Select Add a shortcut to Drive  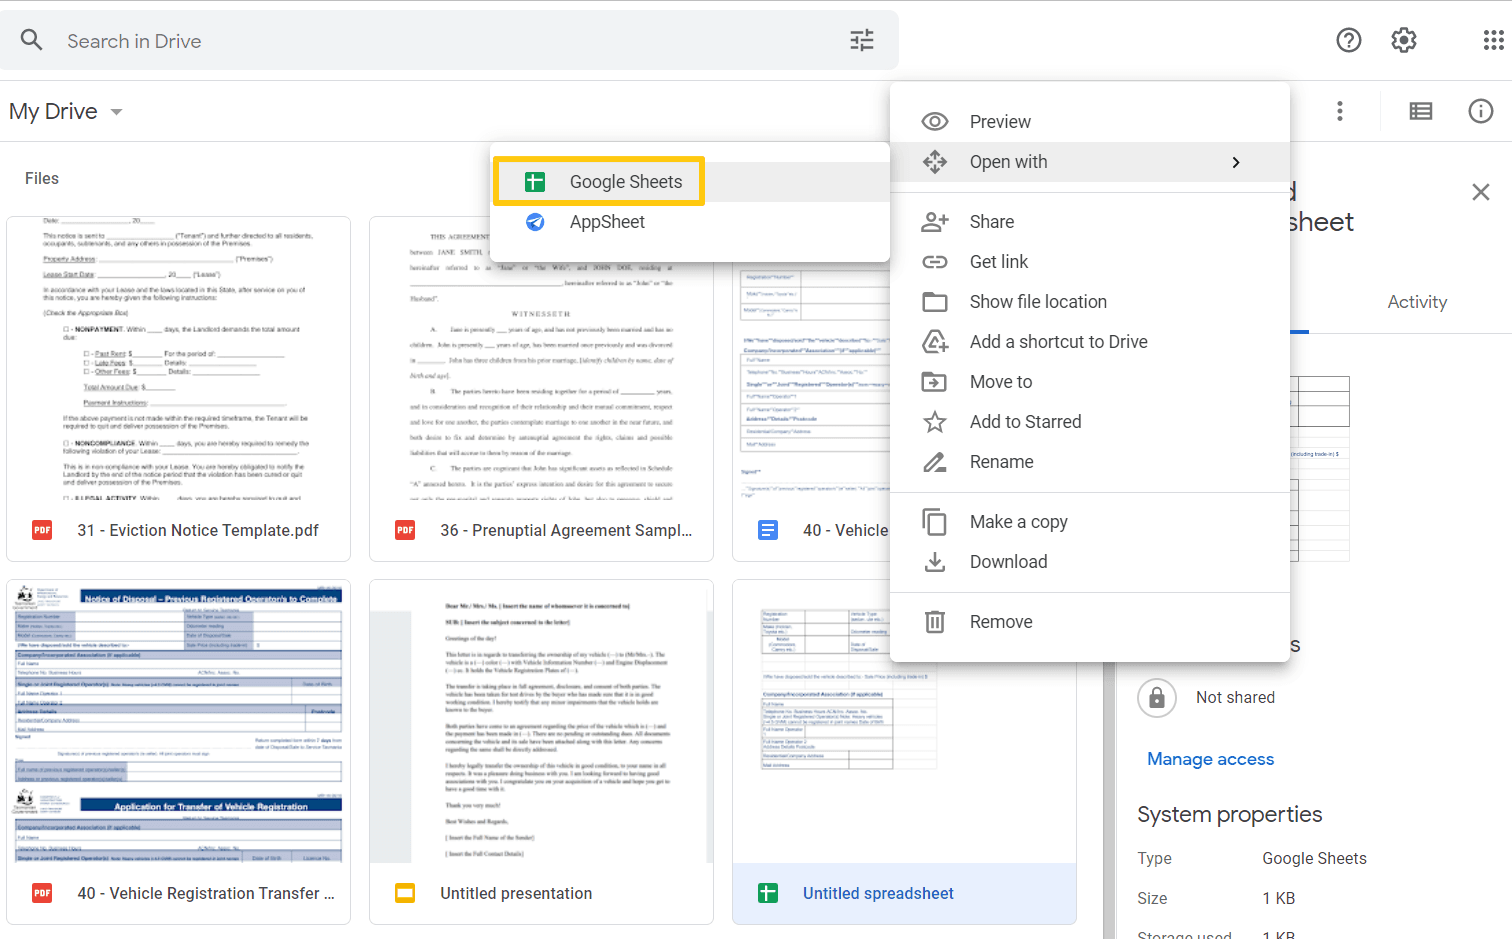[x=1090, y=342]
